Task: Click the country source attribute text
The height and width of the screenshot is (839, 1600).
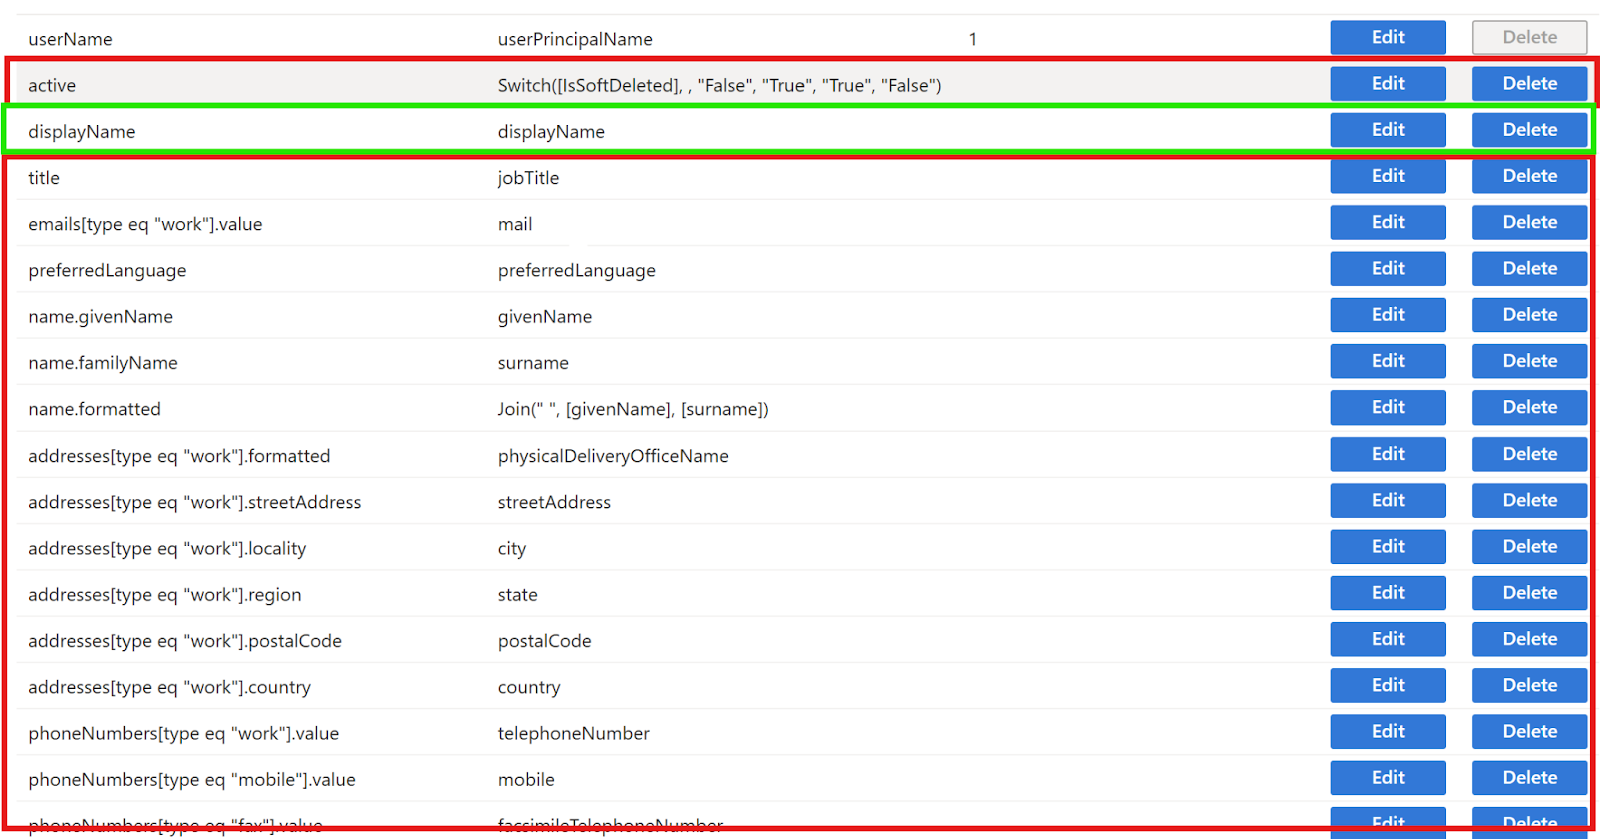Action: pyautogui.click(x=529, y=687)
